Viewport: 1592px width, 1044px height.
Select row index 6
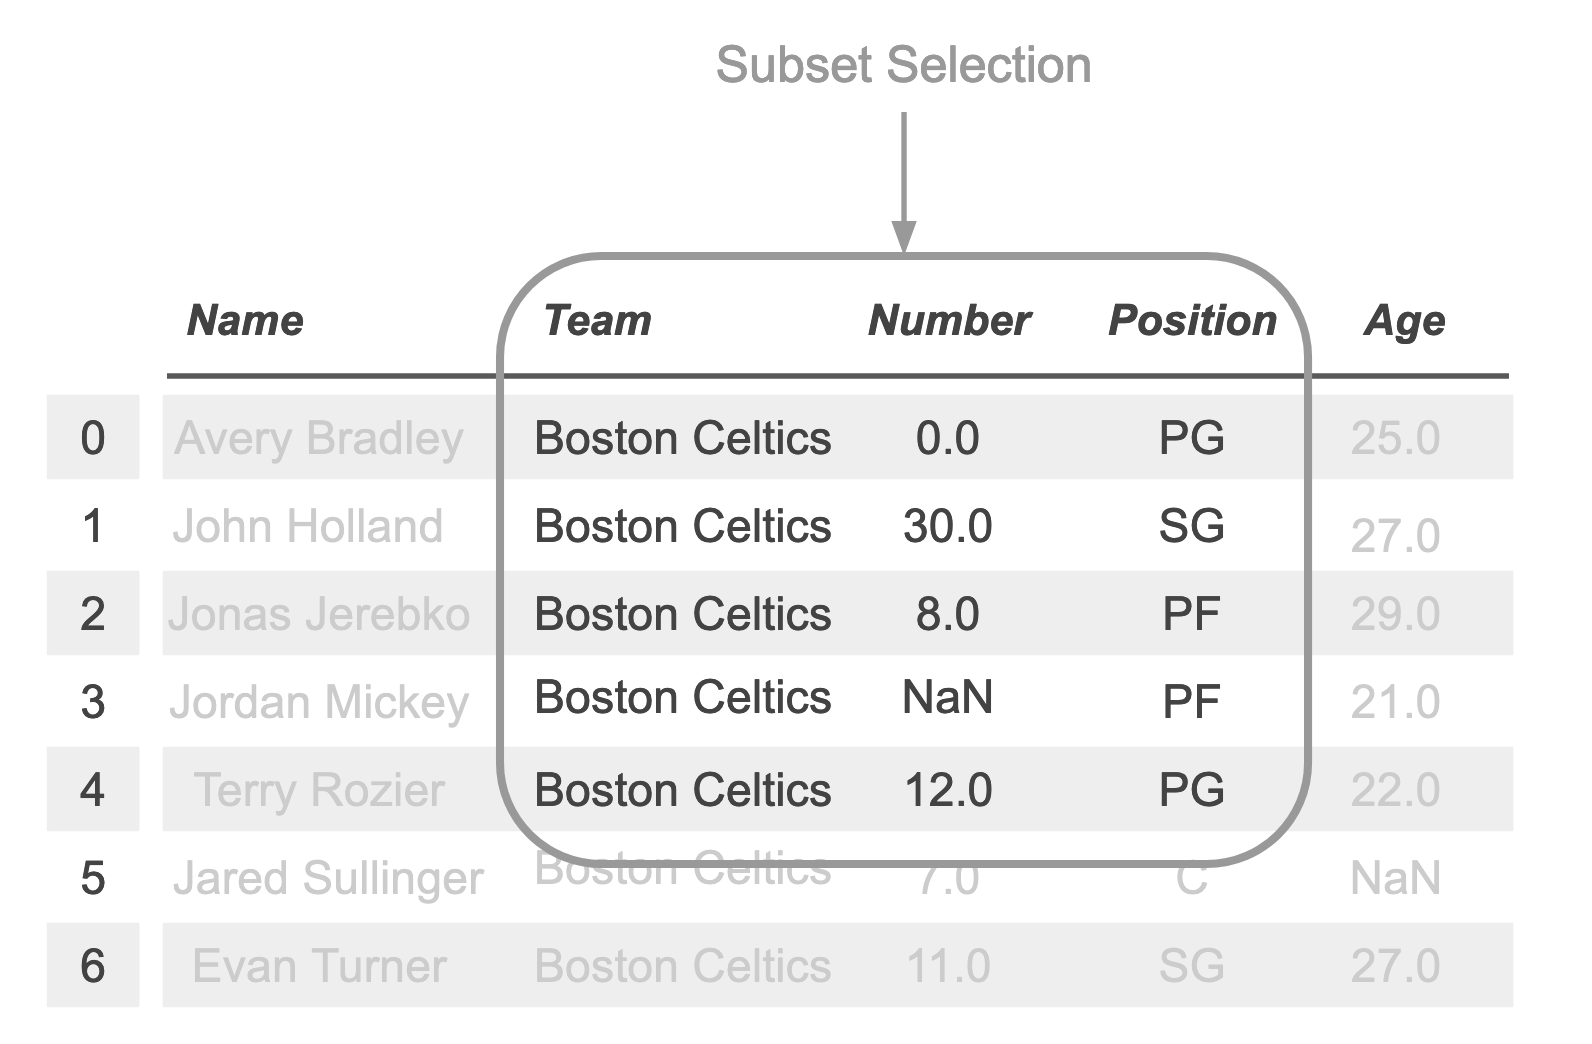point(92,966)
